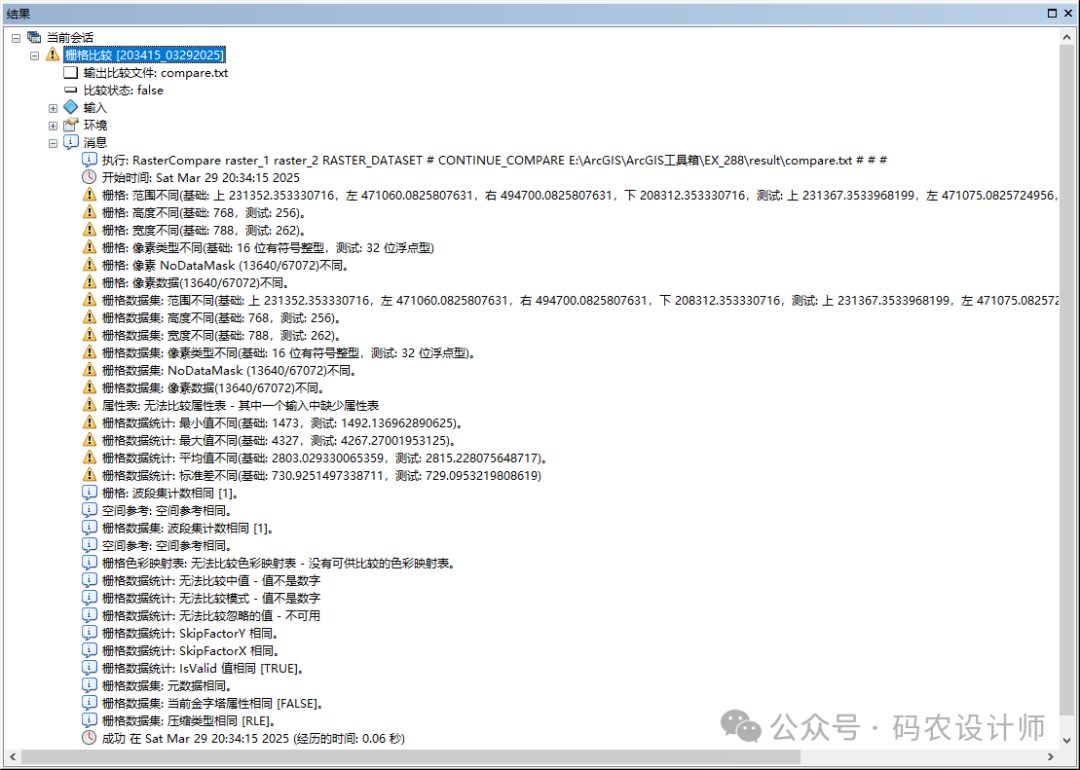Image resolution: width=1080 pixels, height=770 pixels.
Task: Select the 输出比较文件: compare.txt item
Action: click(x=155, y=73)
